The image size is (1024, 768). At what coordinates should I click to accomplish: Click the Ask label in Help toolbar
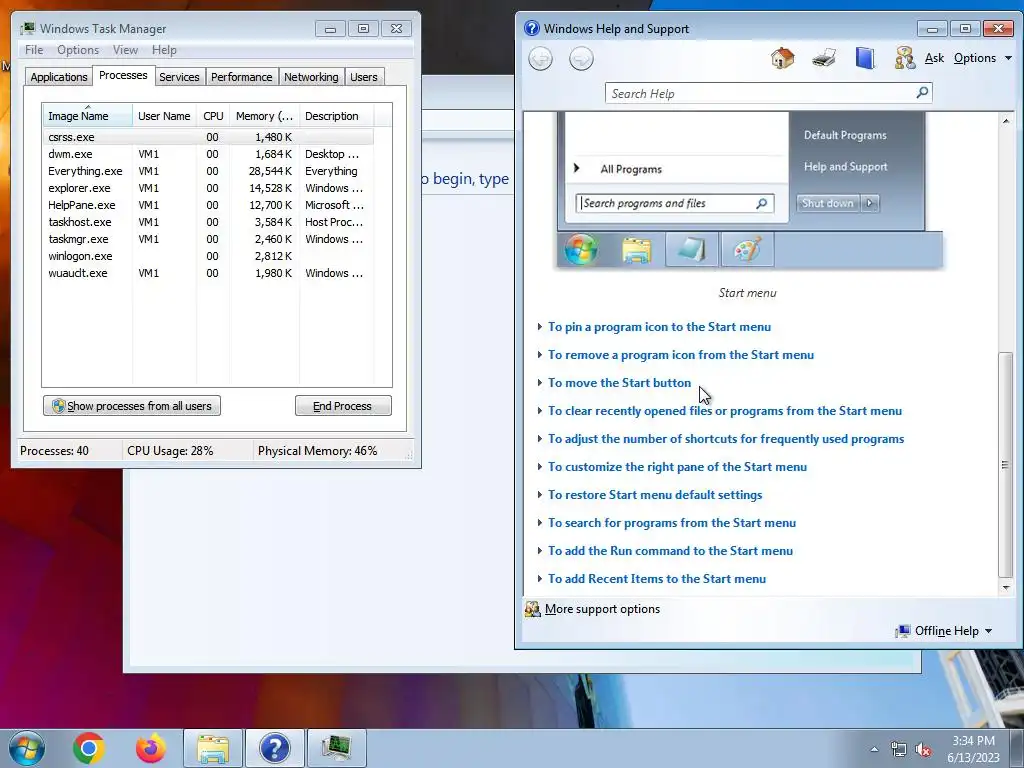(934, 58)
